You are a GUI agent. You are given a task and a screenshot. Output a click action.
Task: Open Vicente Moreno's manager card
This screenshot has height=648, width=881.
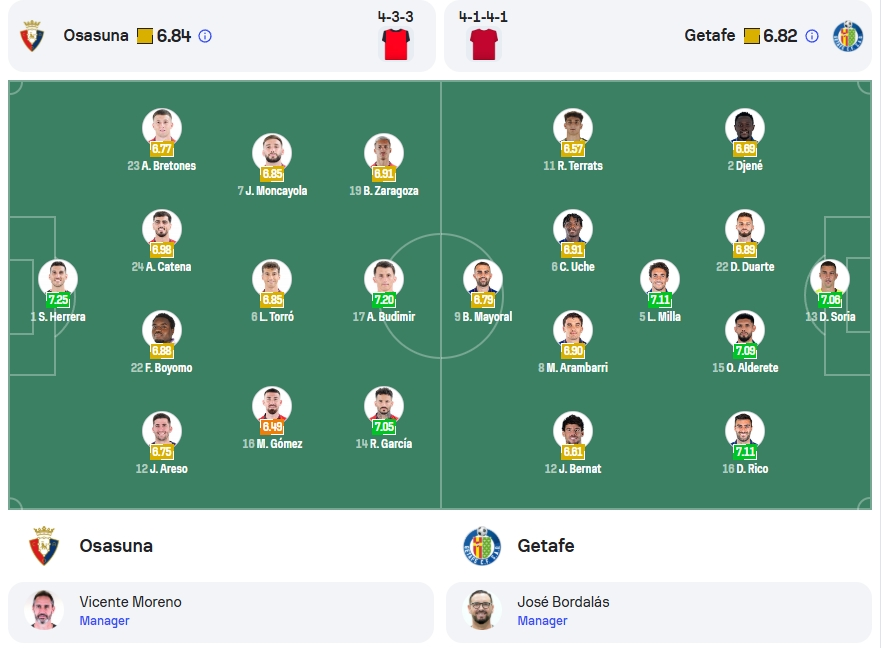pyautogui.click(x=221, y=613)
